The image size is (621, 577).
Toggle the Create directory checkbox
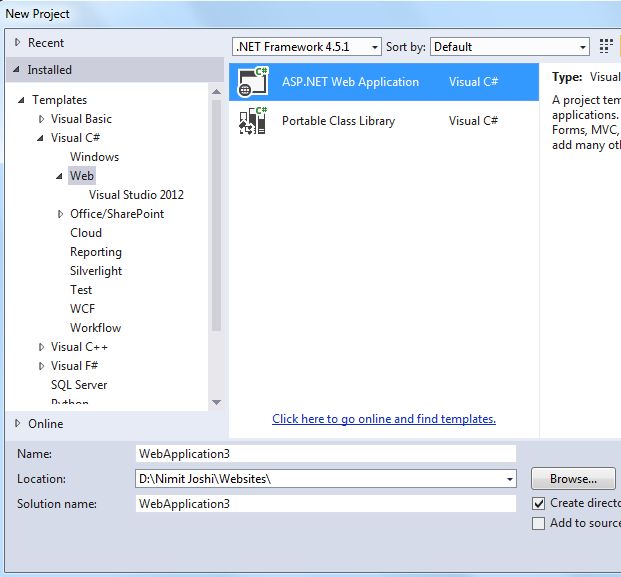(538, 503)
